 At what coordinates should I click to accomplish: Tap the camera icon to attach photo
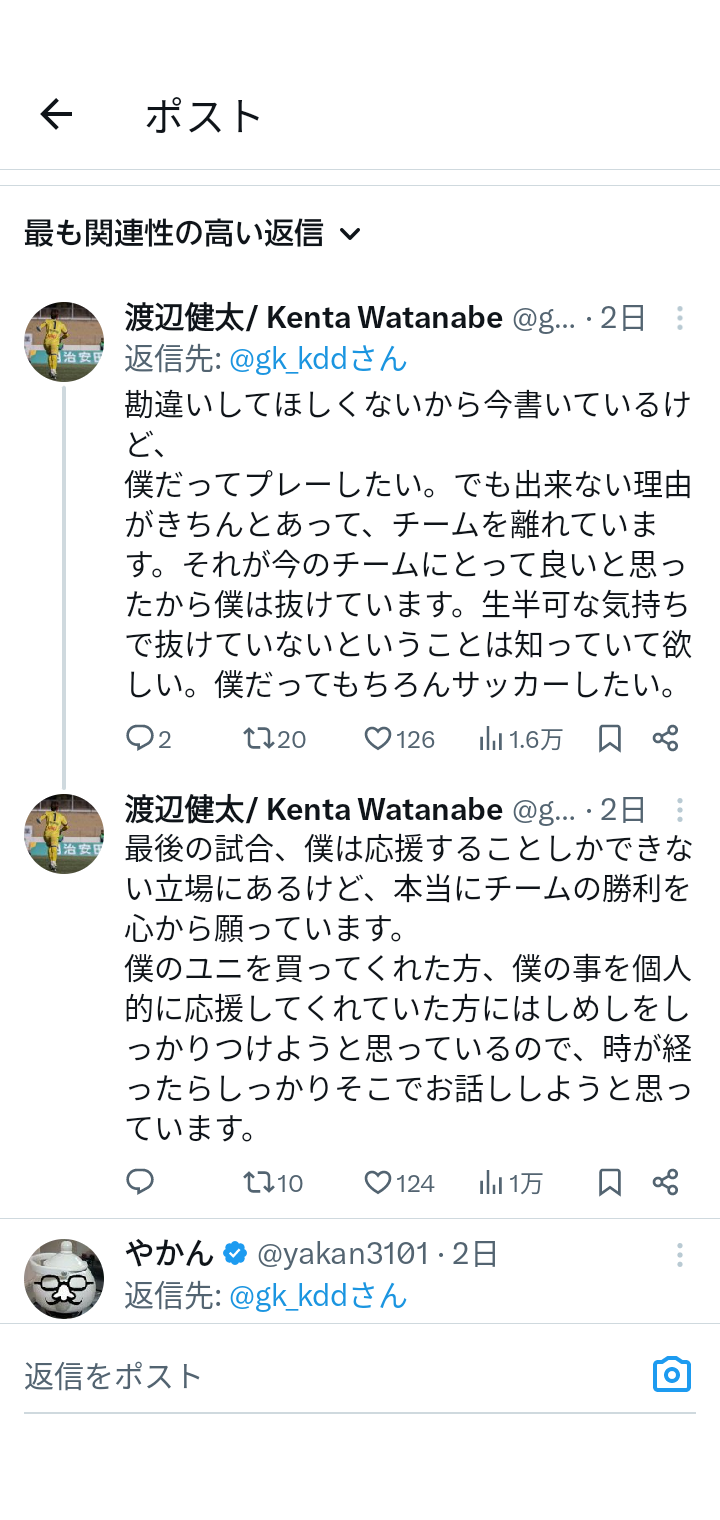click(672, 1374)
